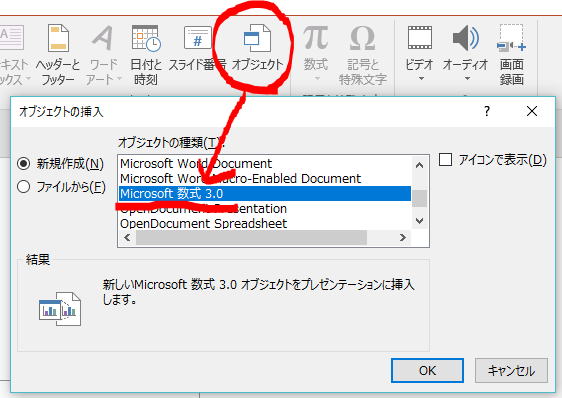
Task: Select Microsoft Word Document in list
Action: [x=265, y=164]
